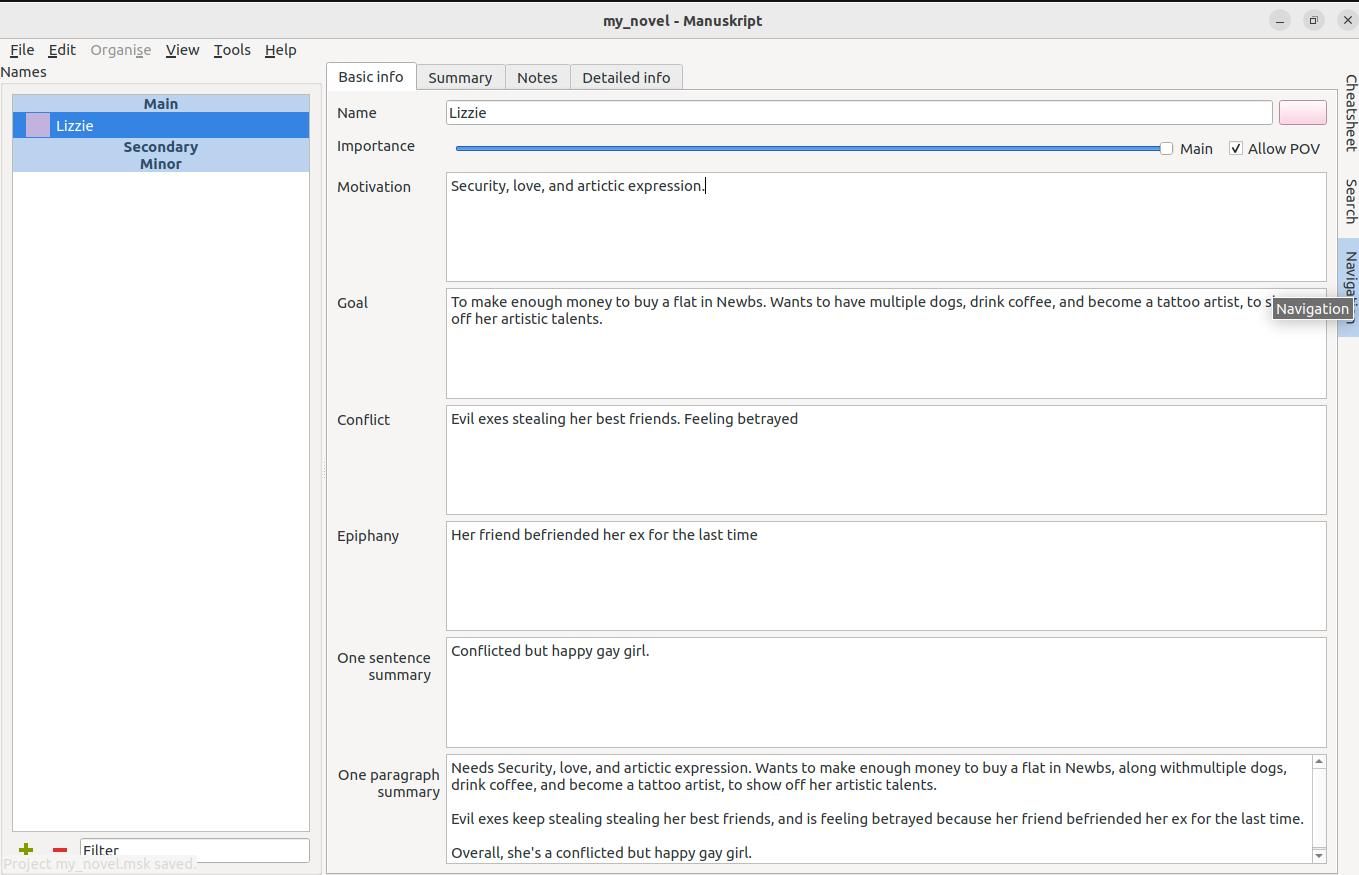
Task: Select Lizzie in the character list
Action: (161, 125)
